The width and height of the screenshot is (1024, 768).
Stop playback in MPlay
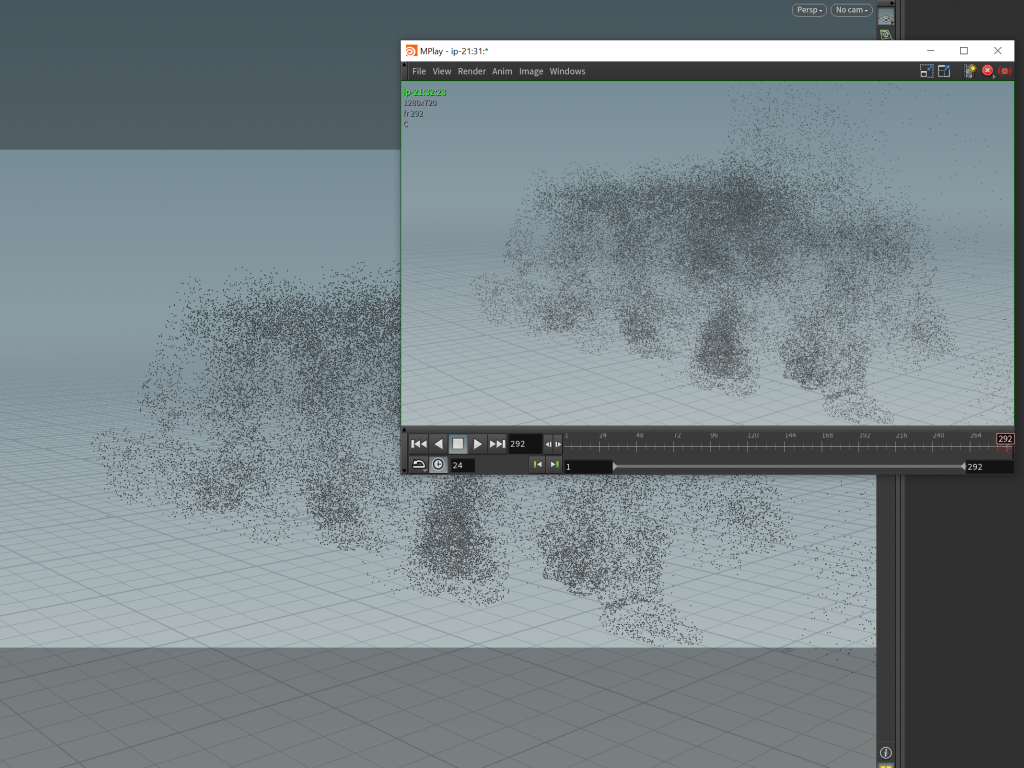(x=458, y=444)
